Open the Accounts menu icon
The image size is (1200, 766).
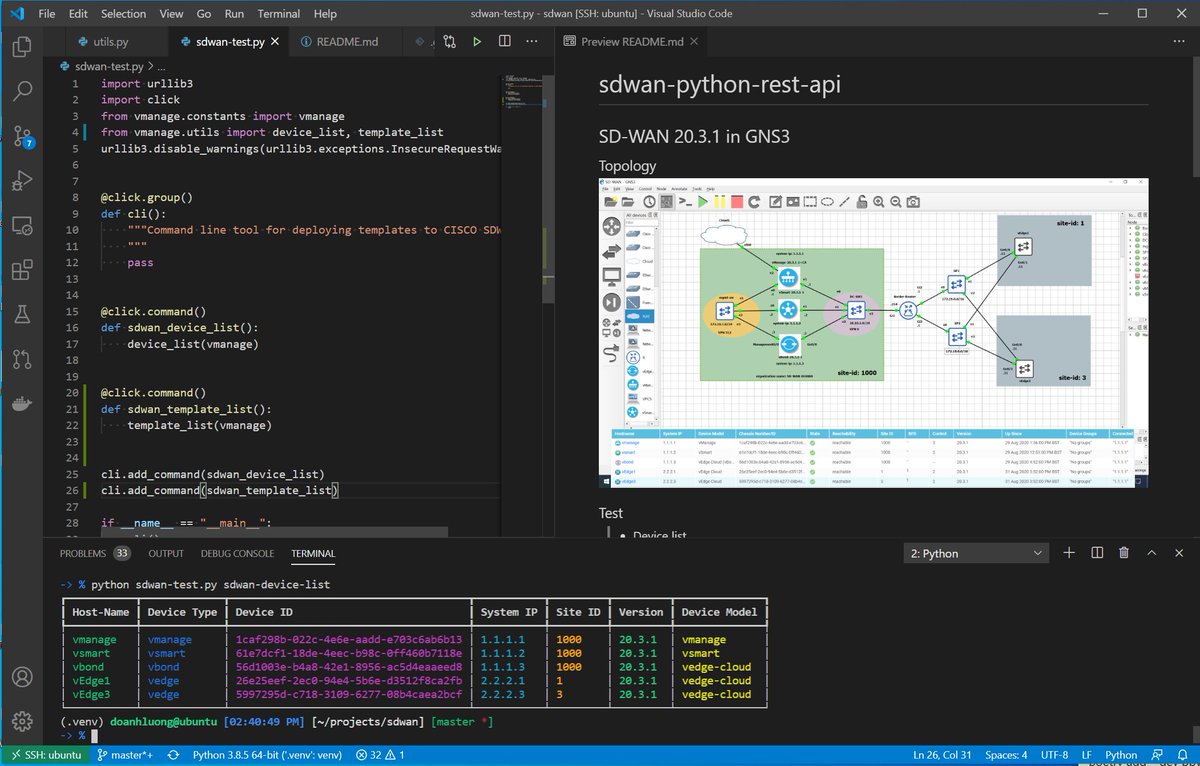pyautogui.click(x=22, y=676)
